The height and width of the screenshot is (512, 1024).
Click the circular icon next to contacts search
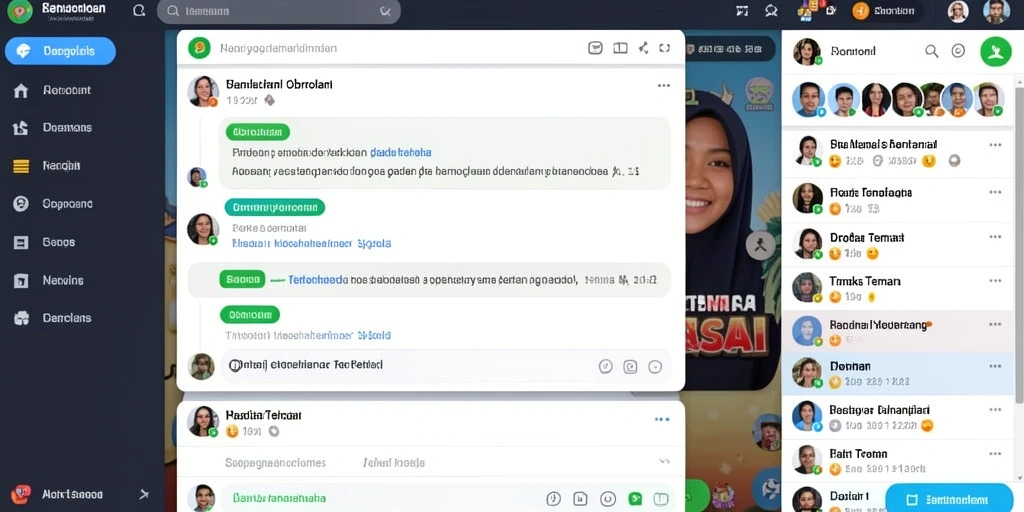[x=958, y=51]
